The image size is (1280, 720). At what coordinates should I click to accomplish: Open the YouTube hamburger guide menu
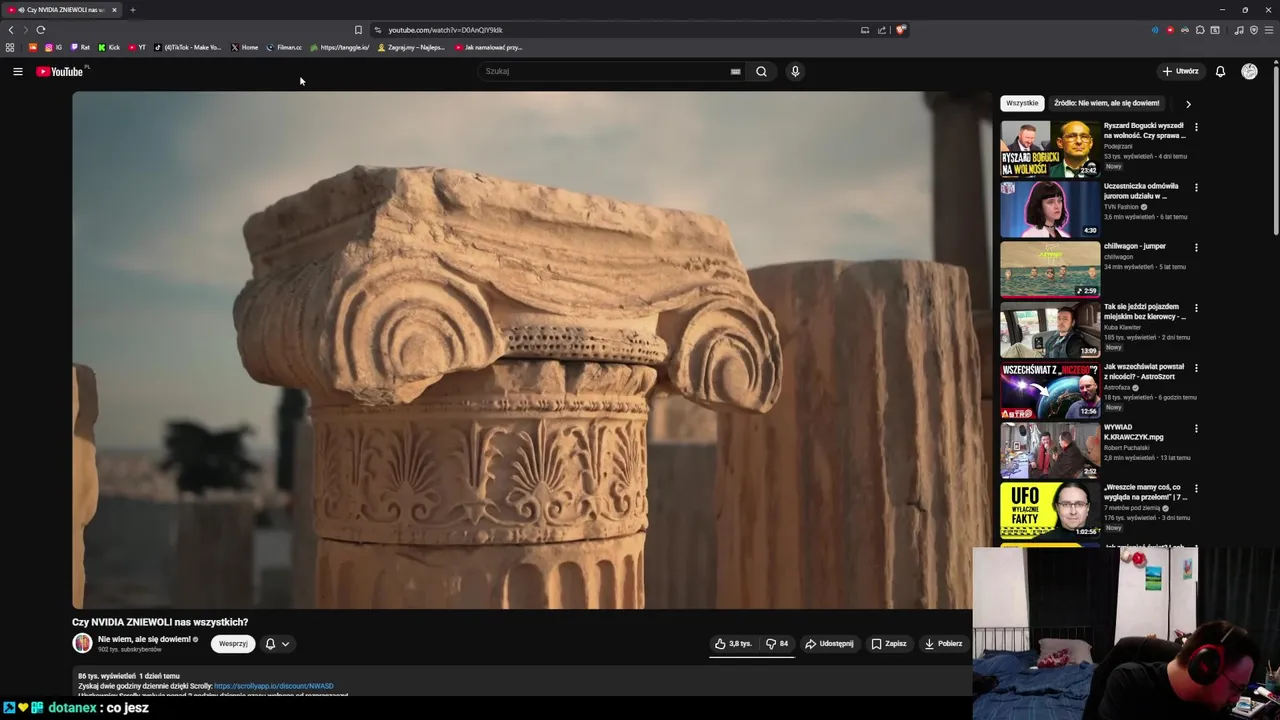[x=17, y=71]
